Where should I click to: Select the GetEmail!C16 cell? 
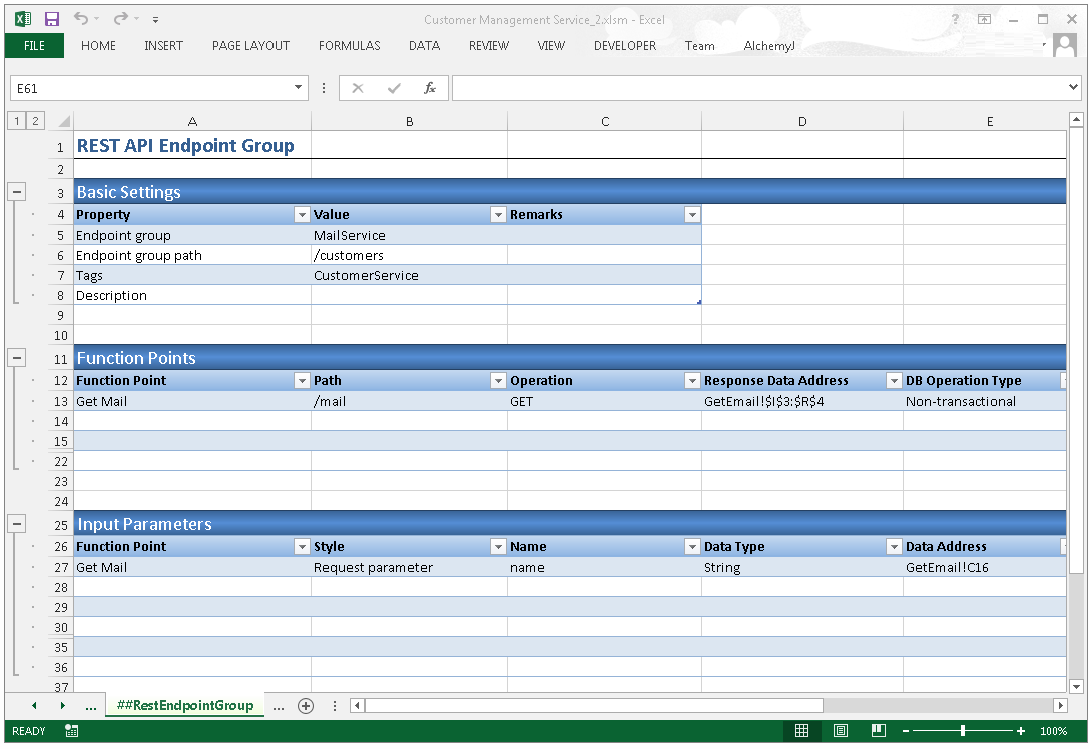pyautogui.click(x=985, y=568)
